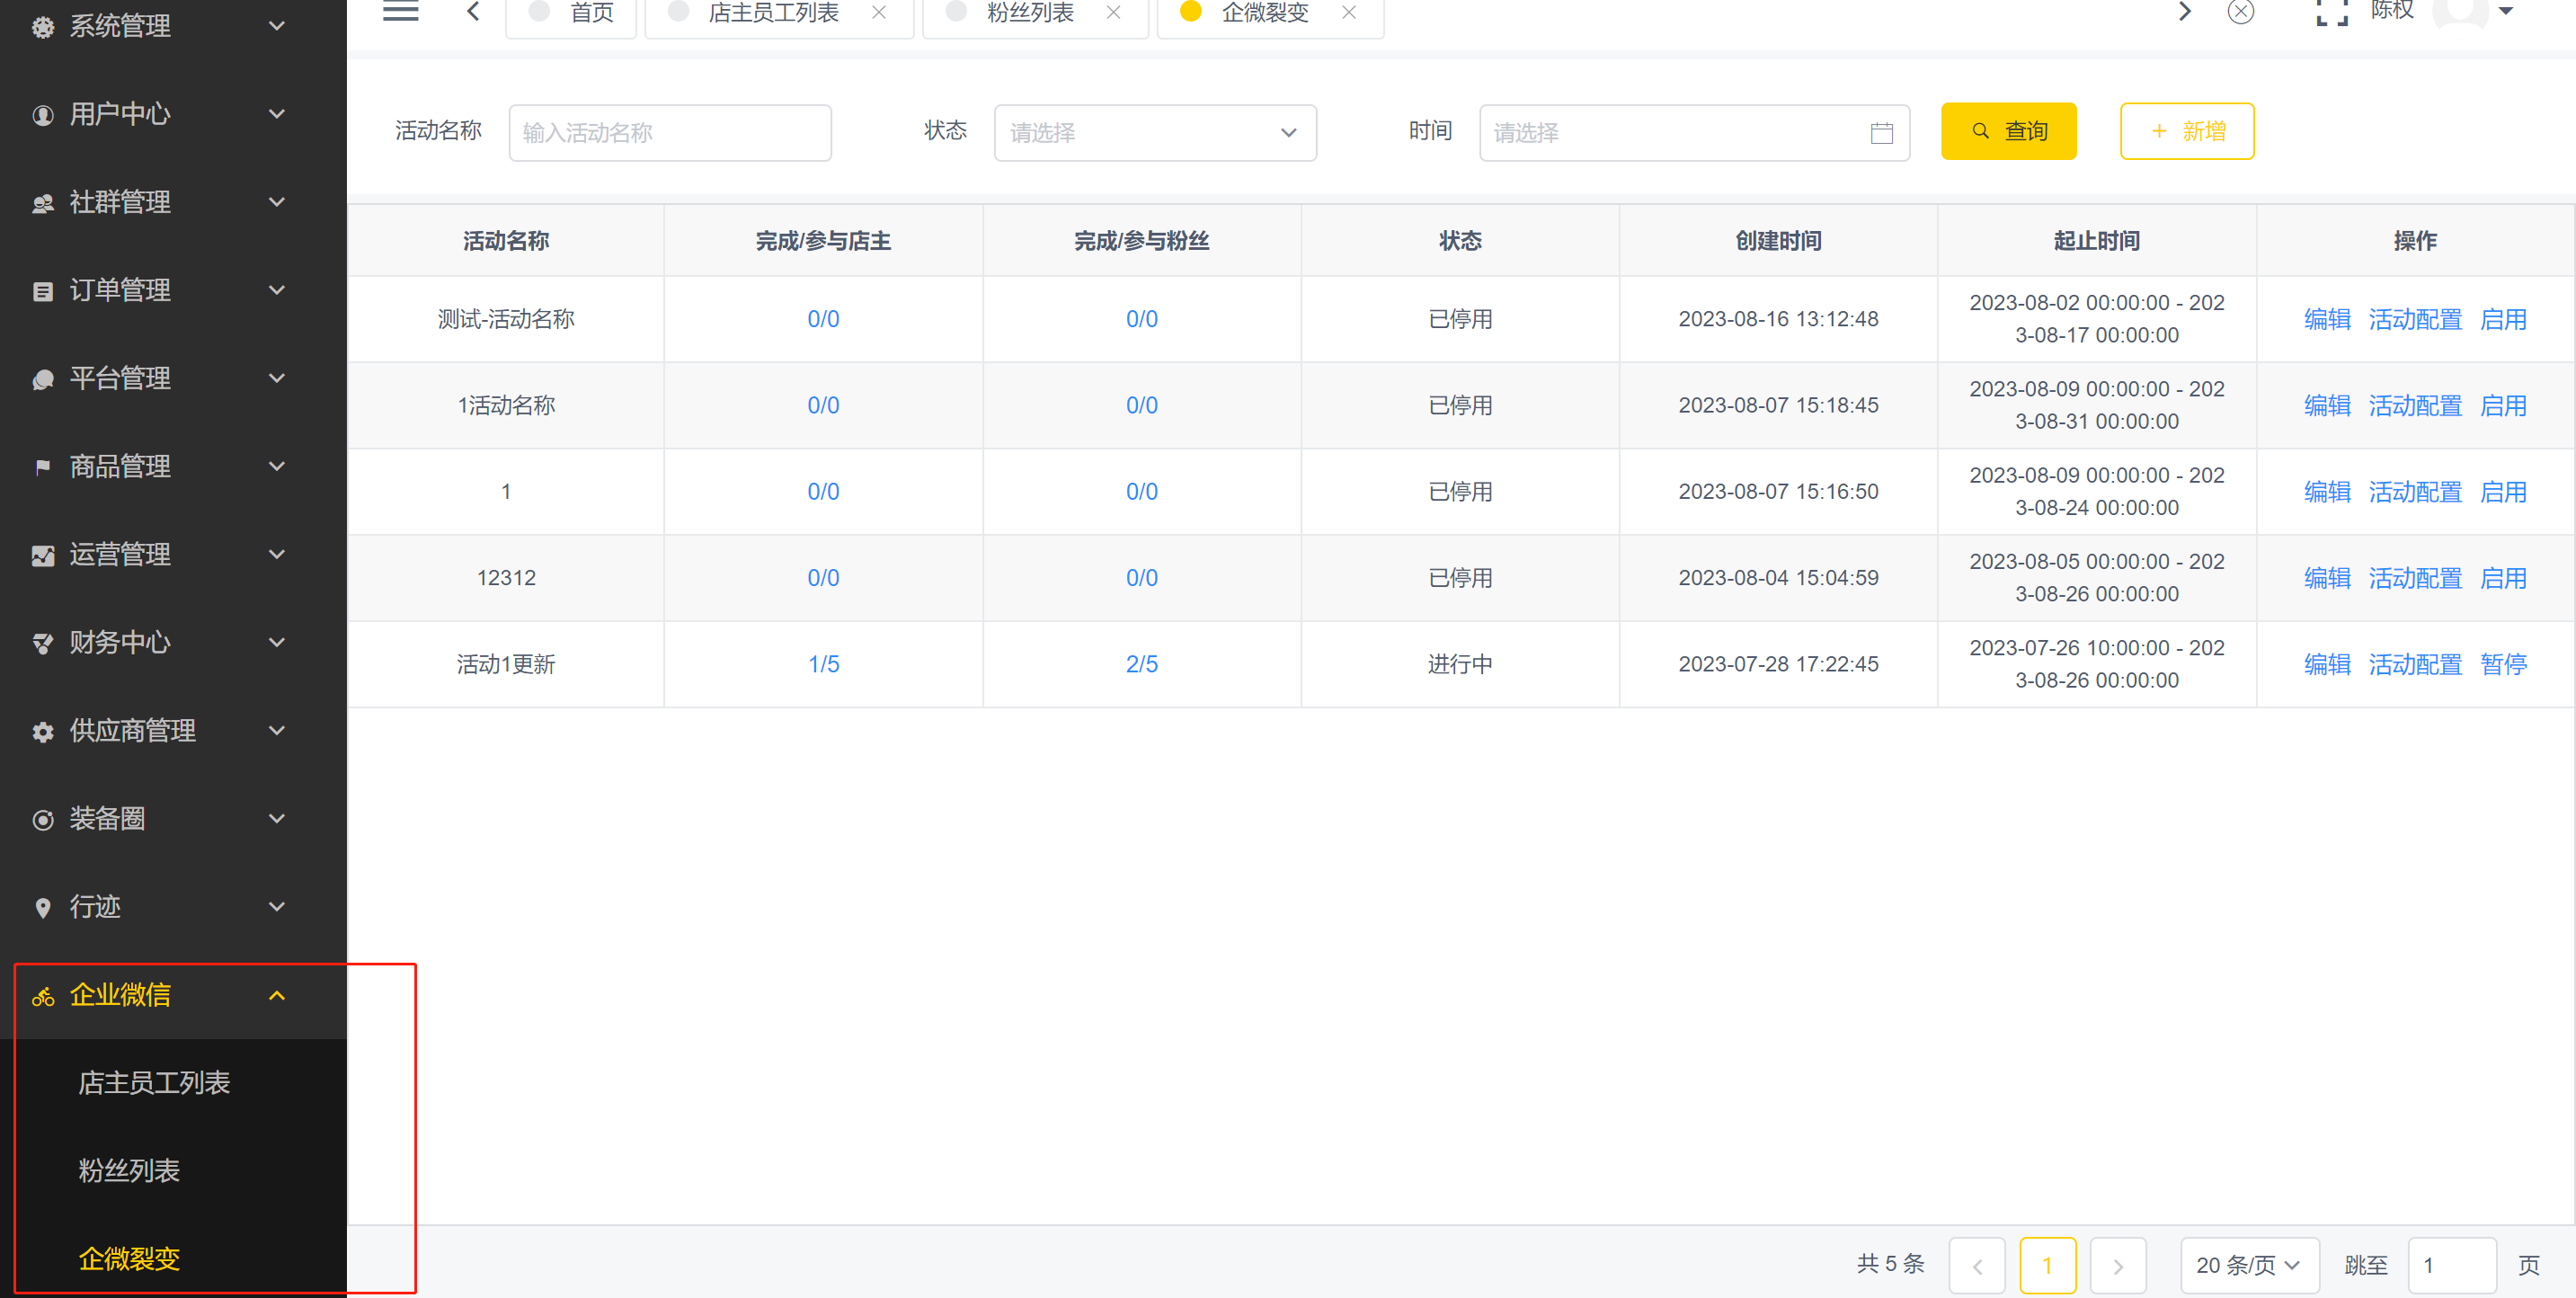
Task: Click 暂停 for 活动1更新 row
Action: pyautogui.click(x=2503, y=665)
